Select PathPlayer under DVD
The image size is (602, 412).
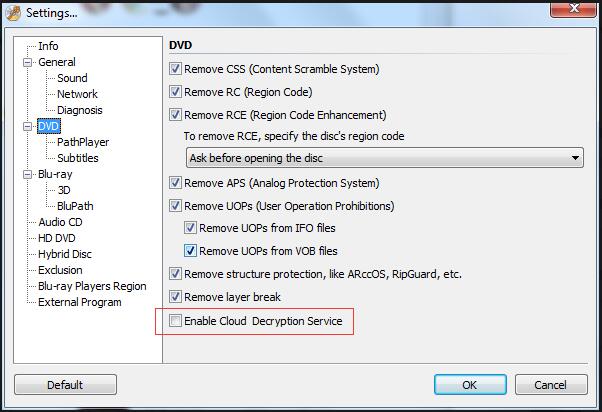[82, 142]
